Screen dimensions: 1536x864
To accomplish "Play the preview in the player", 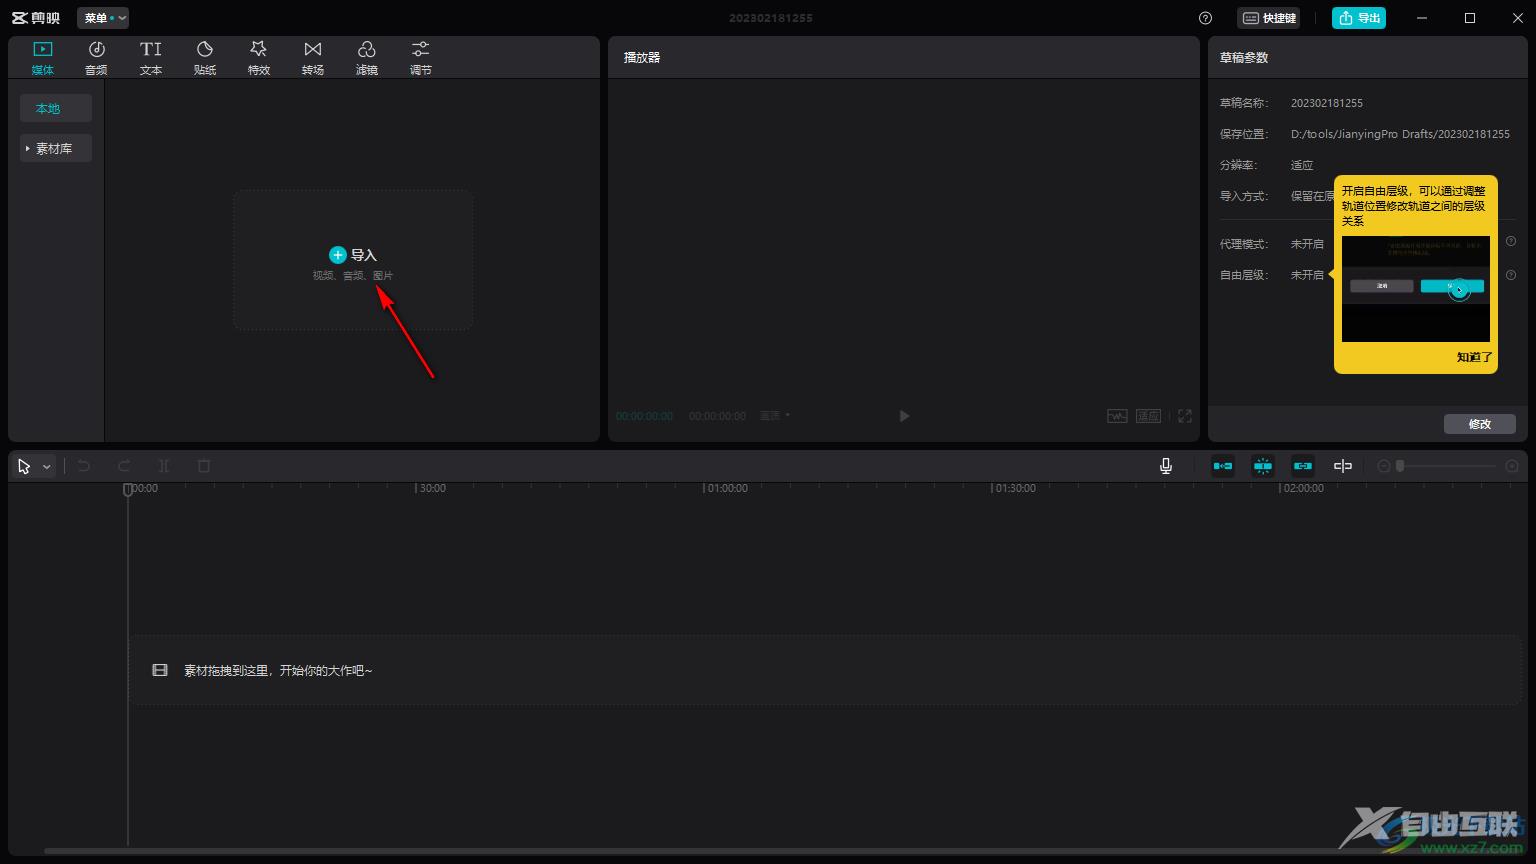I will point(904,416).
